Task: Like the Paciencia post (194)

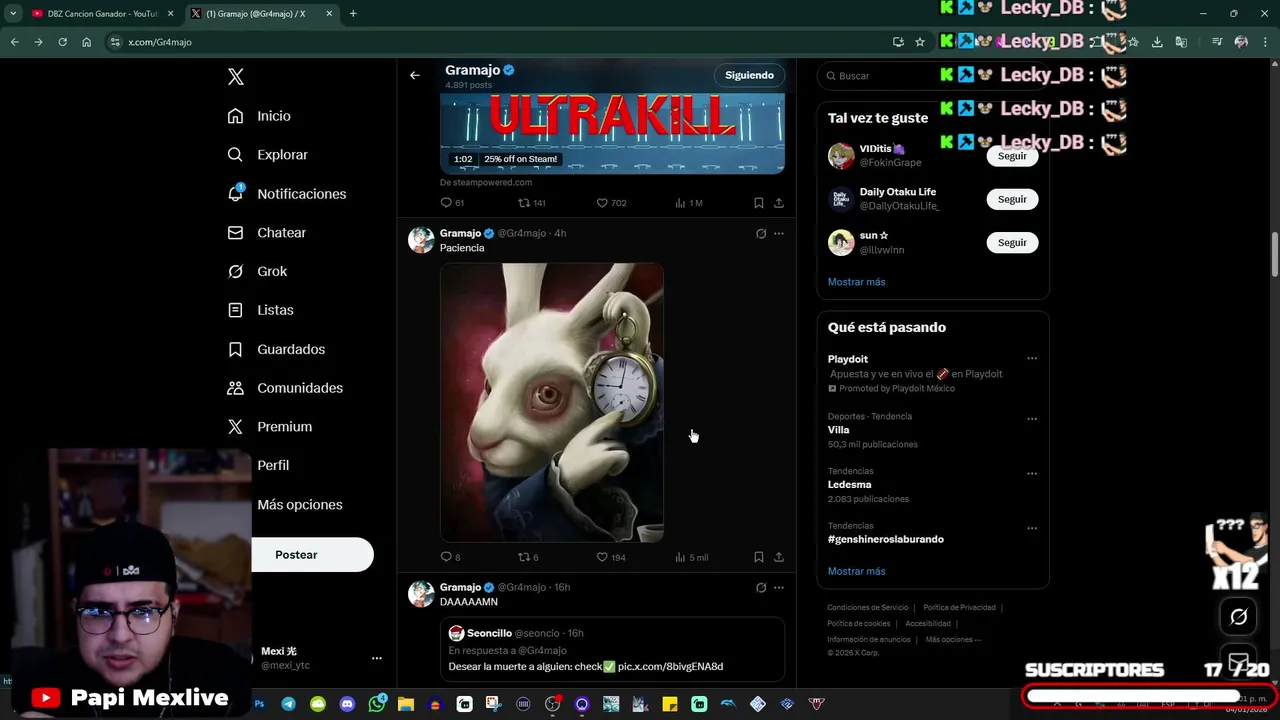Action: tap(611, 557)
